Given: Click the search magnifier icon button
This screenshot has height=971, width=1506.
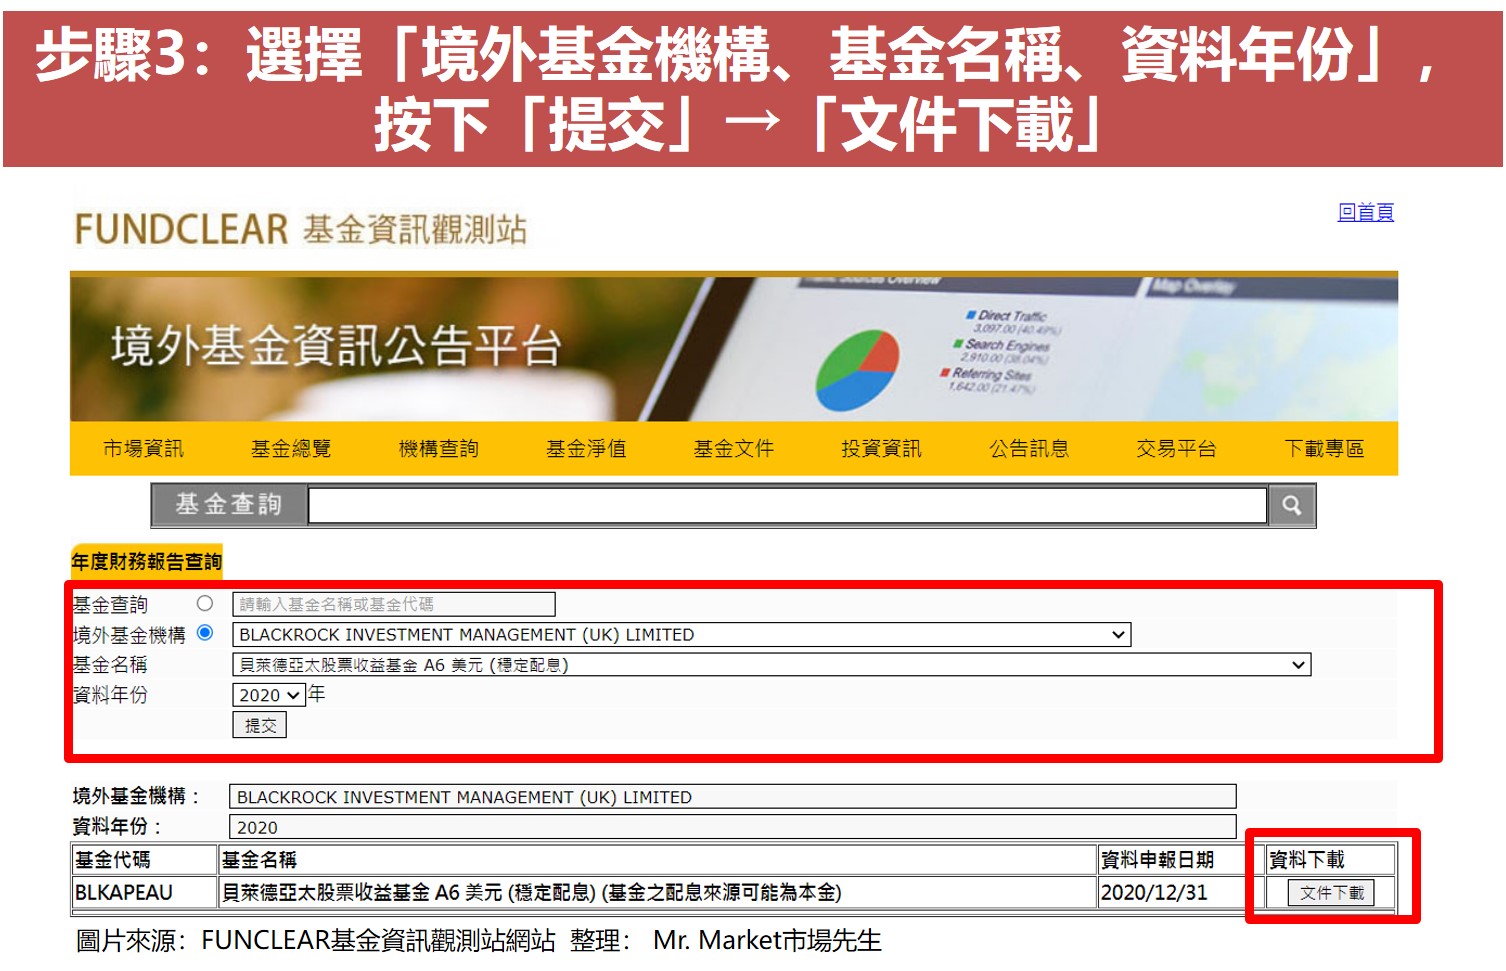Looking at the screenshot, I should tap(1291, 505).
